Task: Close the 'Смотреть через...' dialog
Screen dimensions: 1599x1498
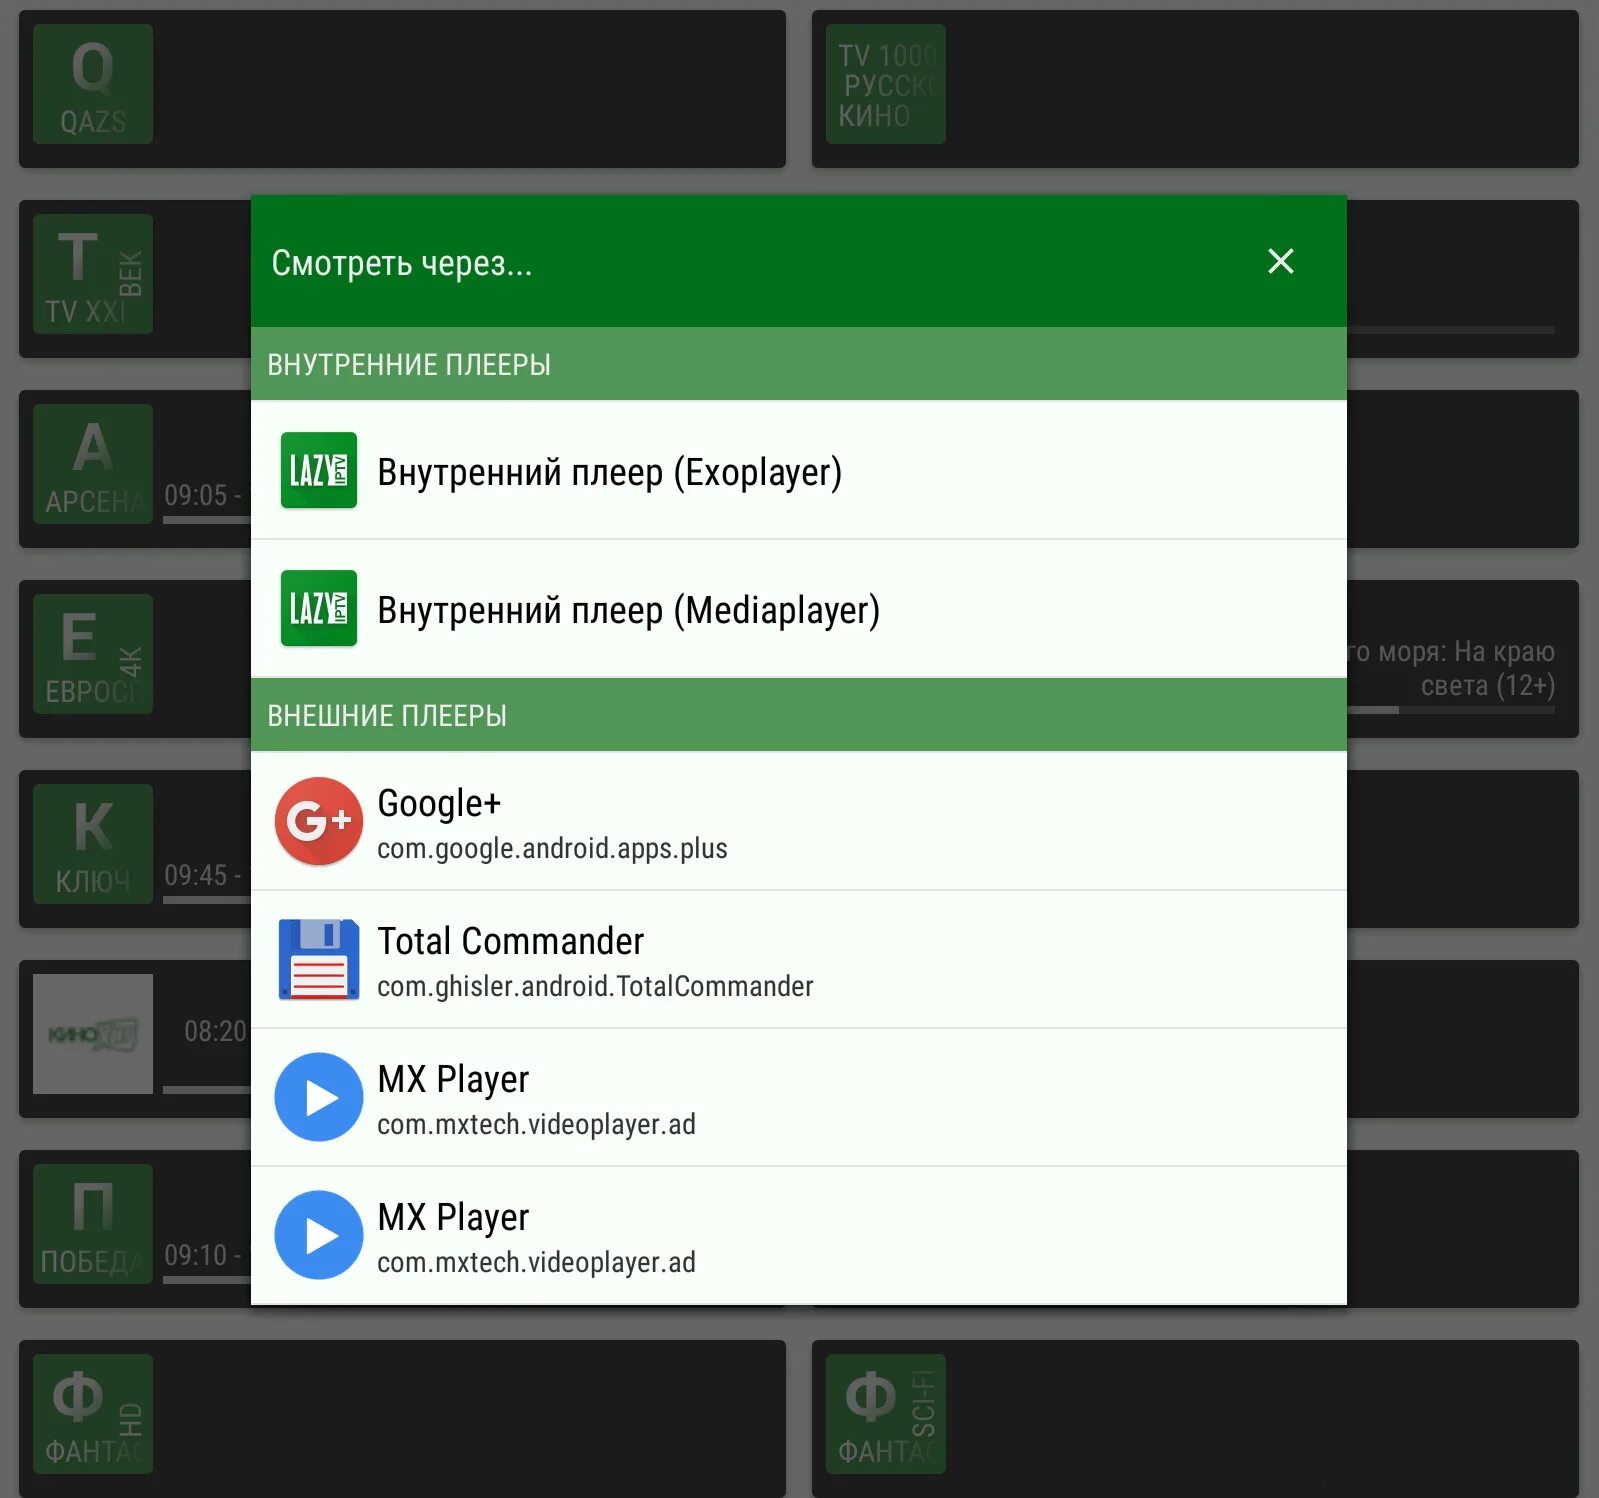Action: click(1280, 262)
